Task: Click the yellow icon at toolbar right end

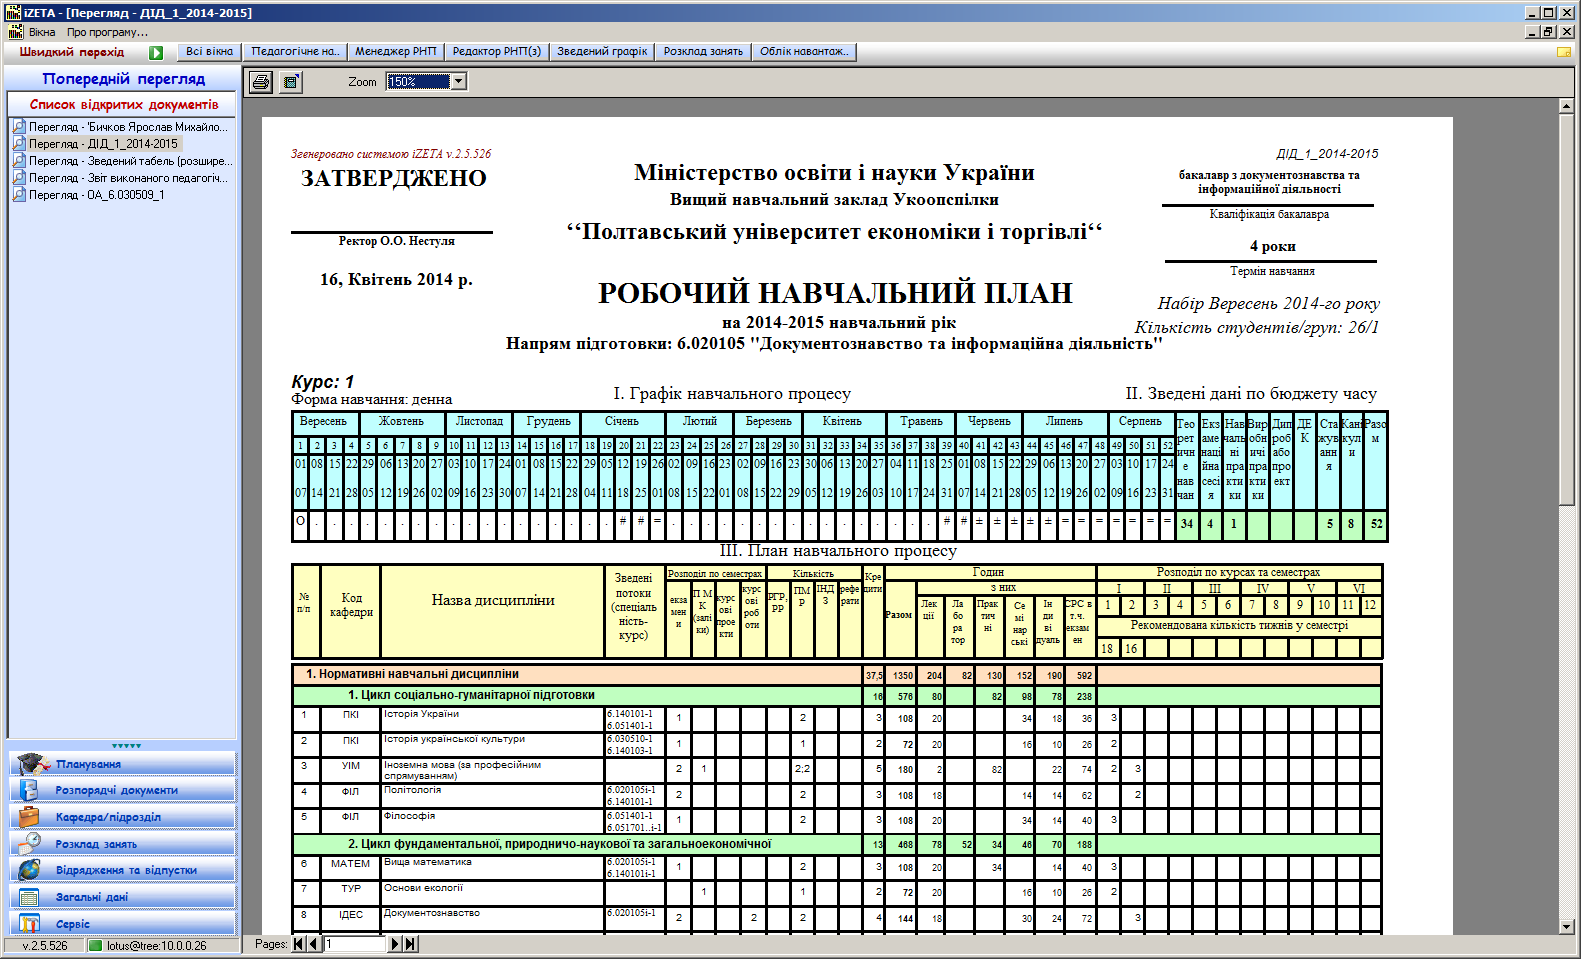Action: [1564, 52]
